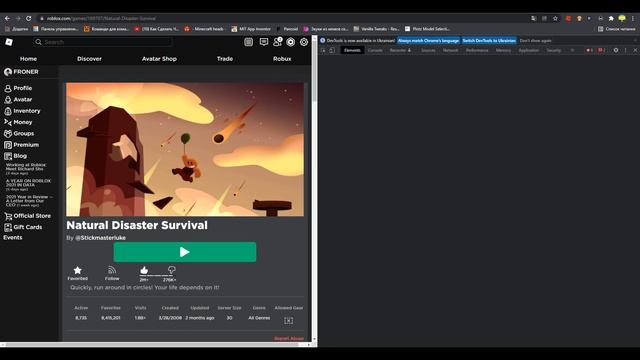This screenshot has height=360, width=640.
Task: Open the Discover nav item
Action: (x=89, y=59)
